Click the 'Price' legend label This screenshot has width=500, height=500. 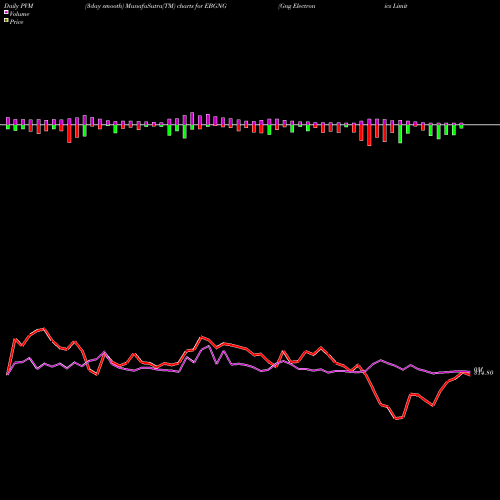coord(16,22)
